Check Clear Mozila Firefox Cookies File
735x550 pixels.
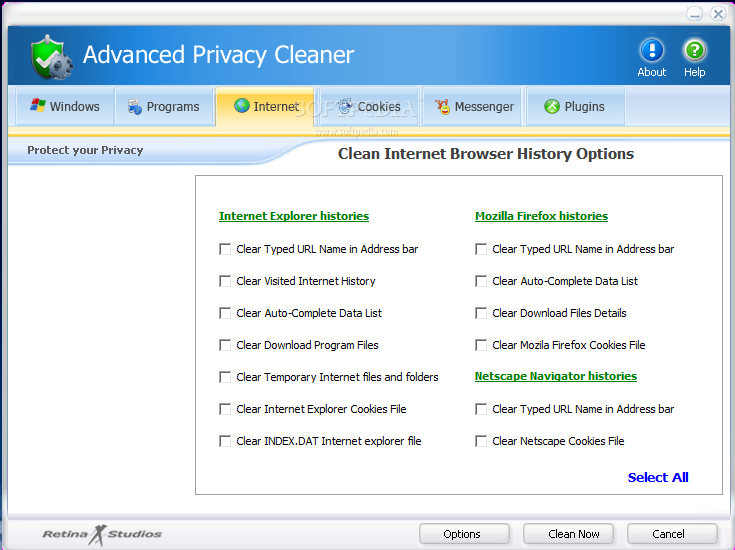click(481, 345)
